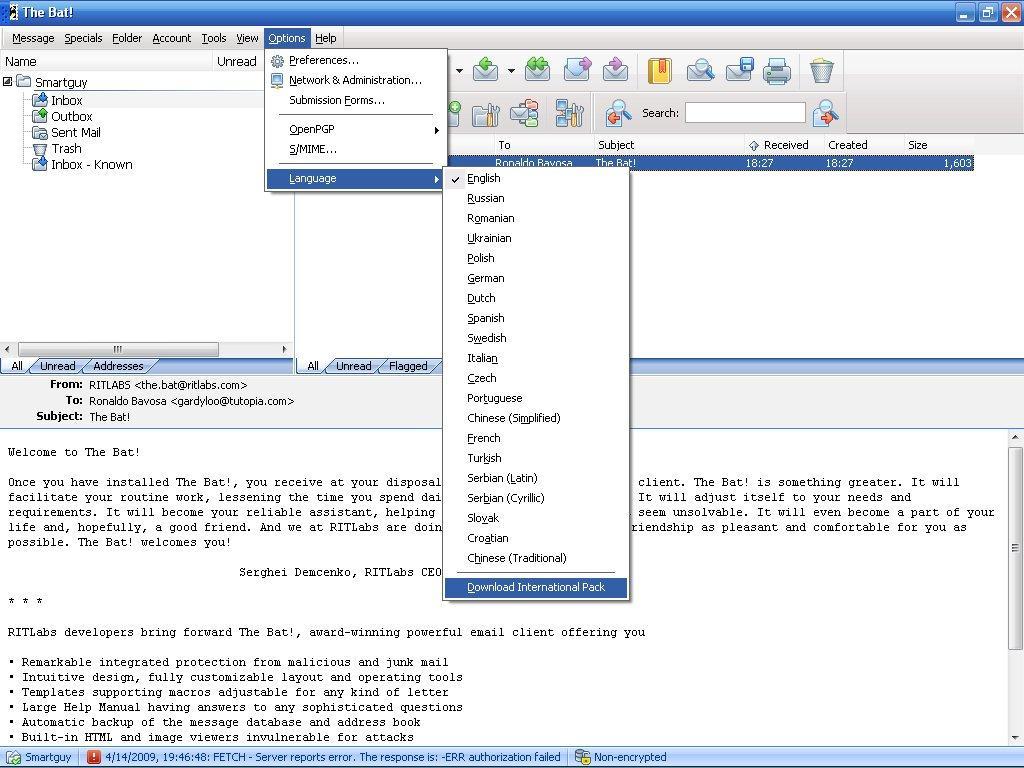This screenshot has width=1024, height=768.
Task: Click the Inbox folder icon in tree
Action: click(40, 100)
